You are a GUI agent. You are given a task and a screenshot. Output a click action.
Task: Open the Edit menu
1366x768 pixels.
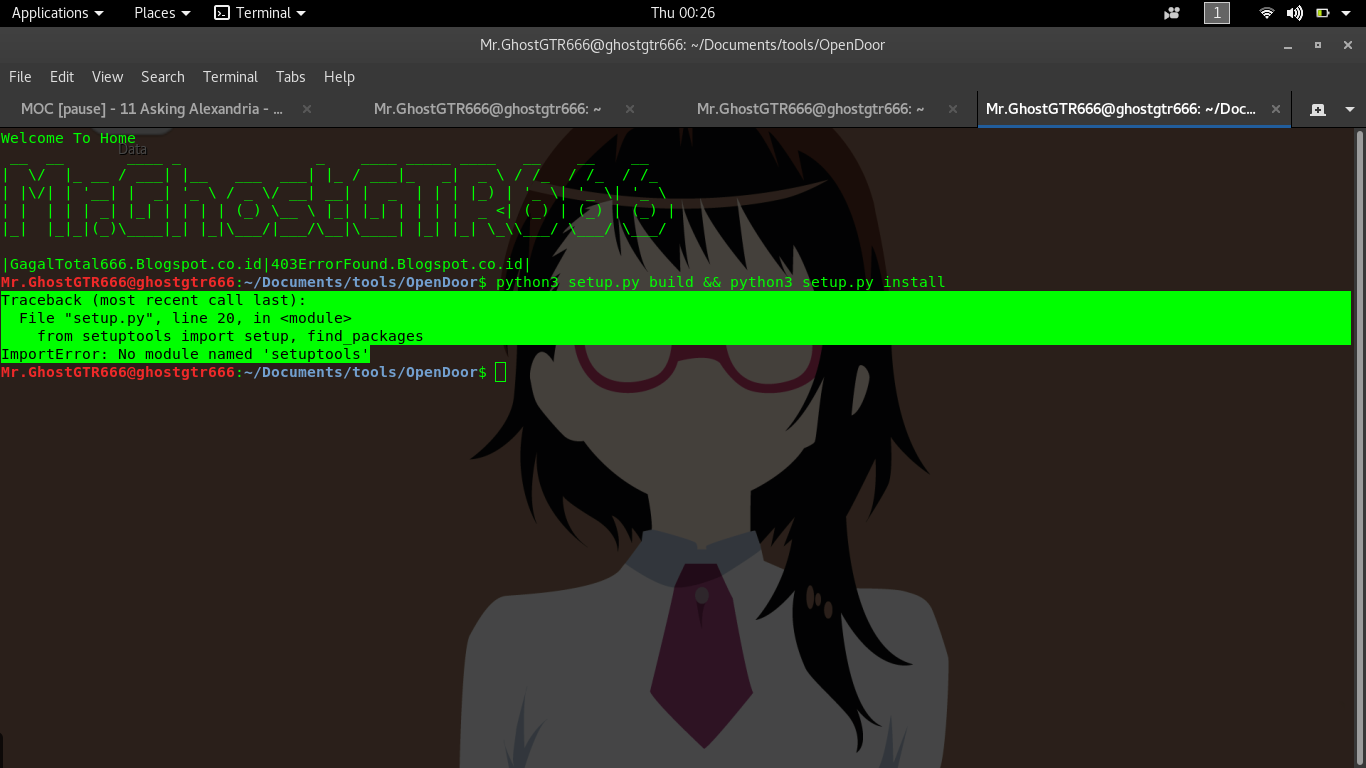coord(62,77)
